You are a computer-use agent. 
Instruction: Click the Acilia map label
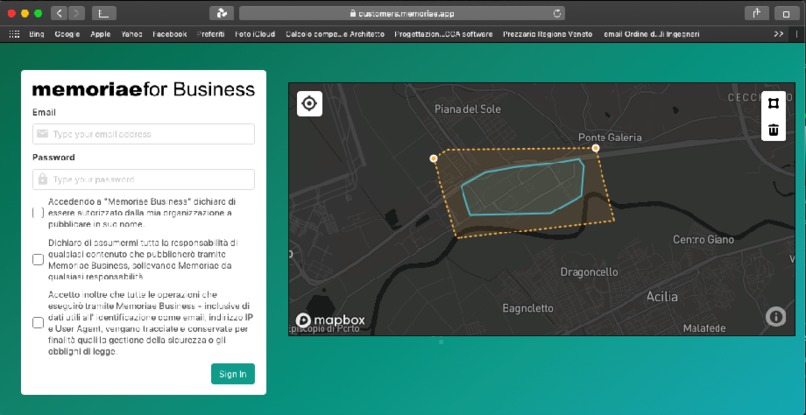click(x=662, y=296)
